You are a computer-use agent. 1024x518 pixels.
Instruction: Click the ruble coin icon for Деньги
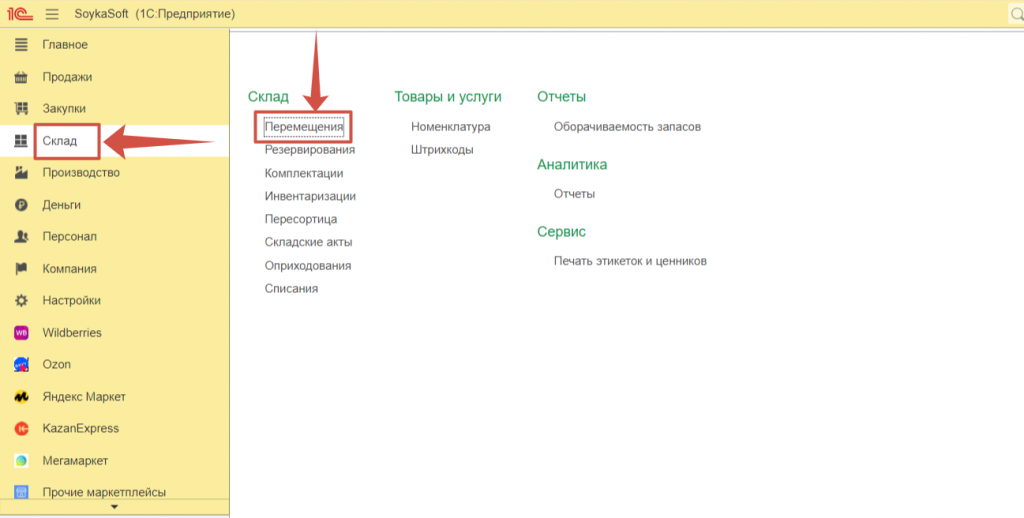[20, 205]
